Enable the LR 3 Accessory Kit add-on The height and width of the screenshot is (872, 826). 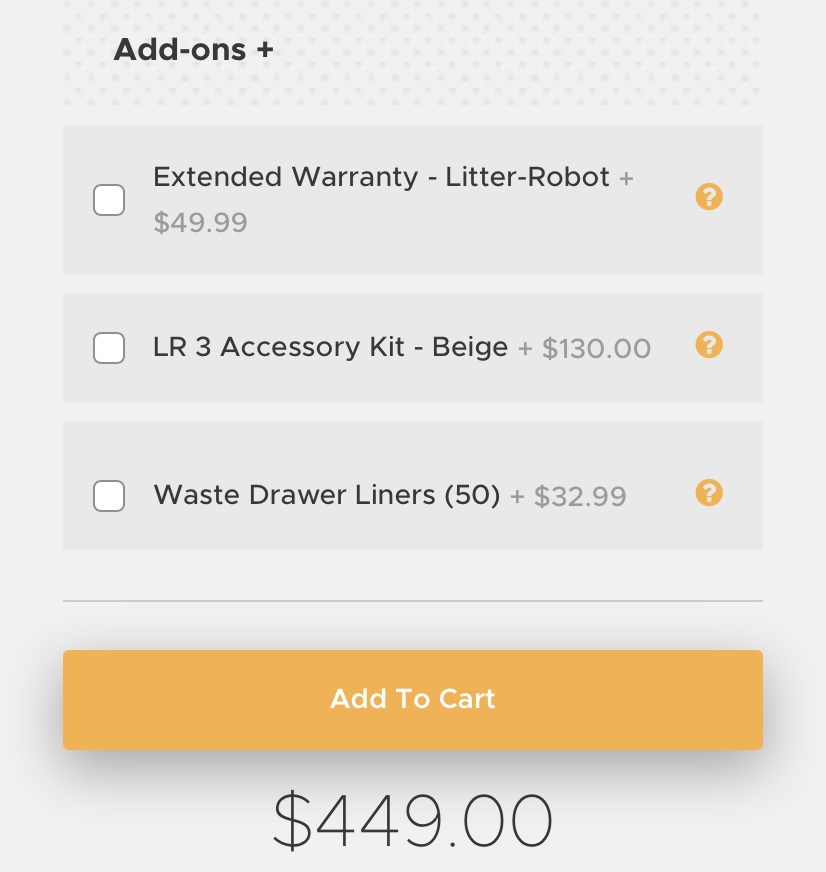tap(109, 348)
